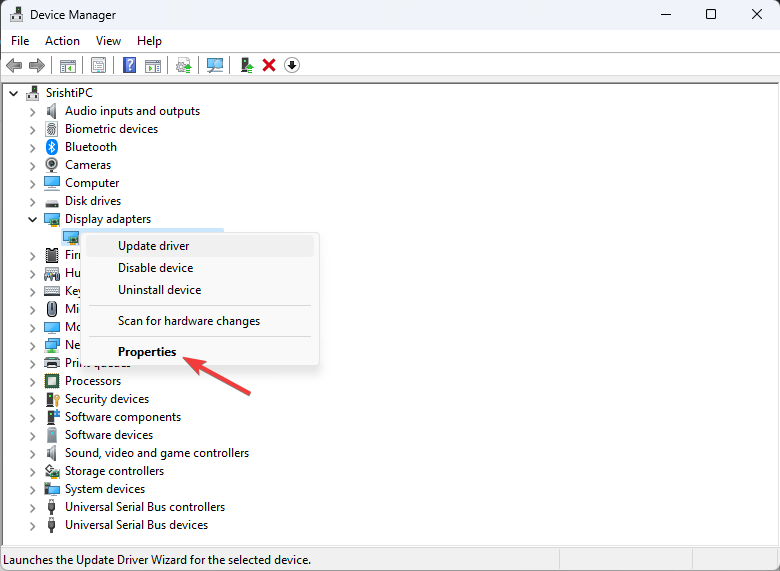Click the gear with green arrow toolbar icon
This screenshot has height=571, width=780.
click(184, 65)
